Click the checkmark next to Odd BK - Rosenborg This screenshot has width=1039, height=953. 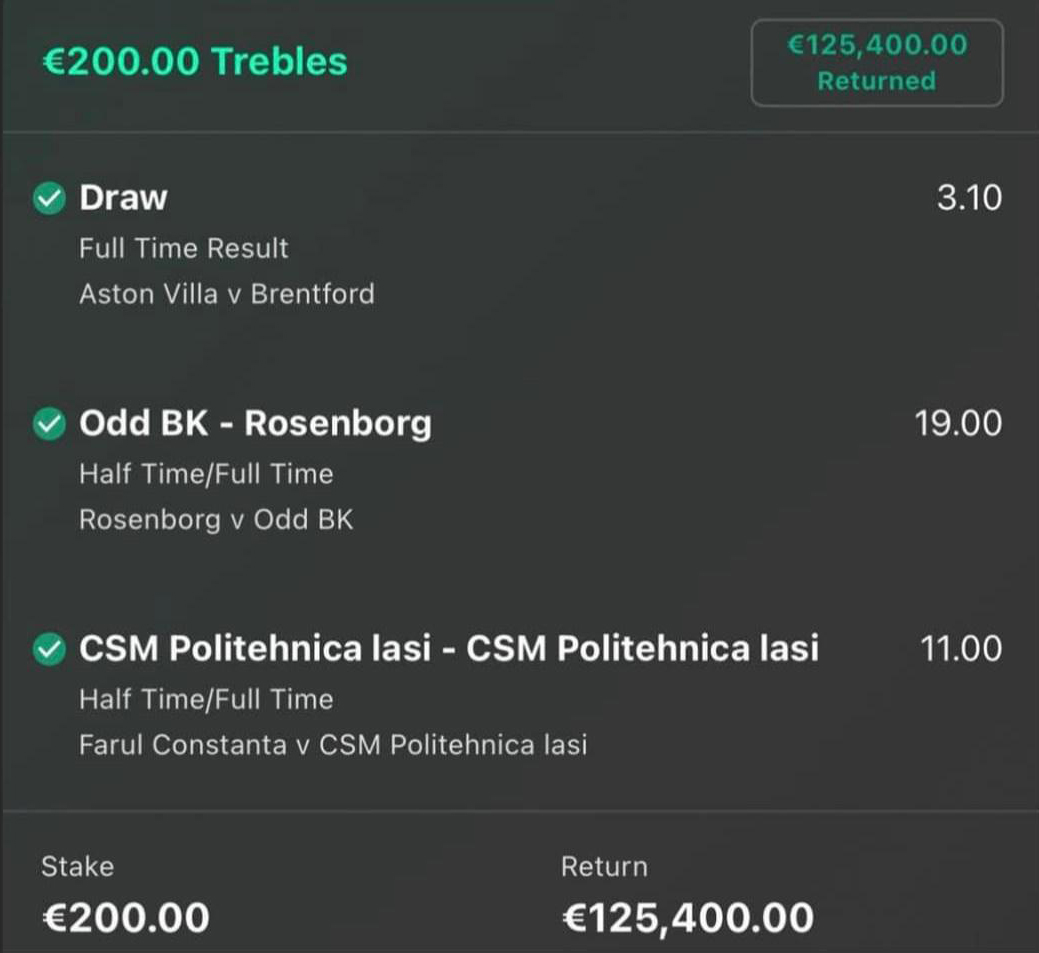point(48,424)
